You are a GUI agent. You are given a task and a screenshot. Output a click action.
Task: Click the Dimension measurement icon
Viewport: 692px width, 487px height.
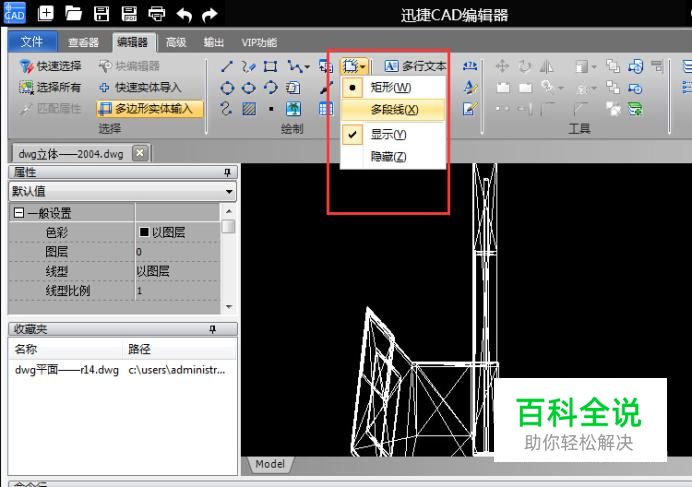pos(470,67)
